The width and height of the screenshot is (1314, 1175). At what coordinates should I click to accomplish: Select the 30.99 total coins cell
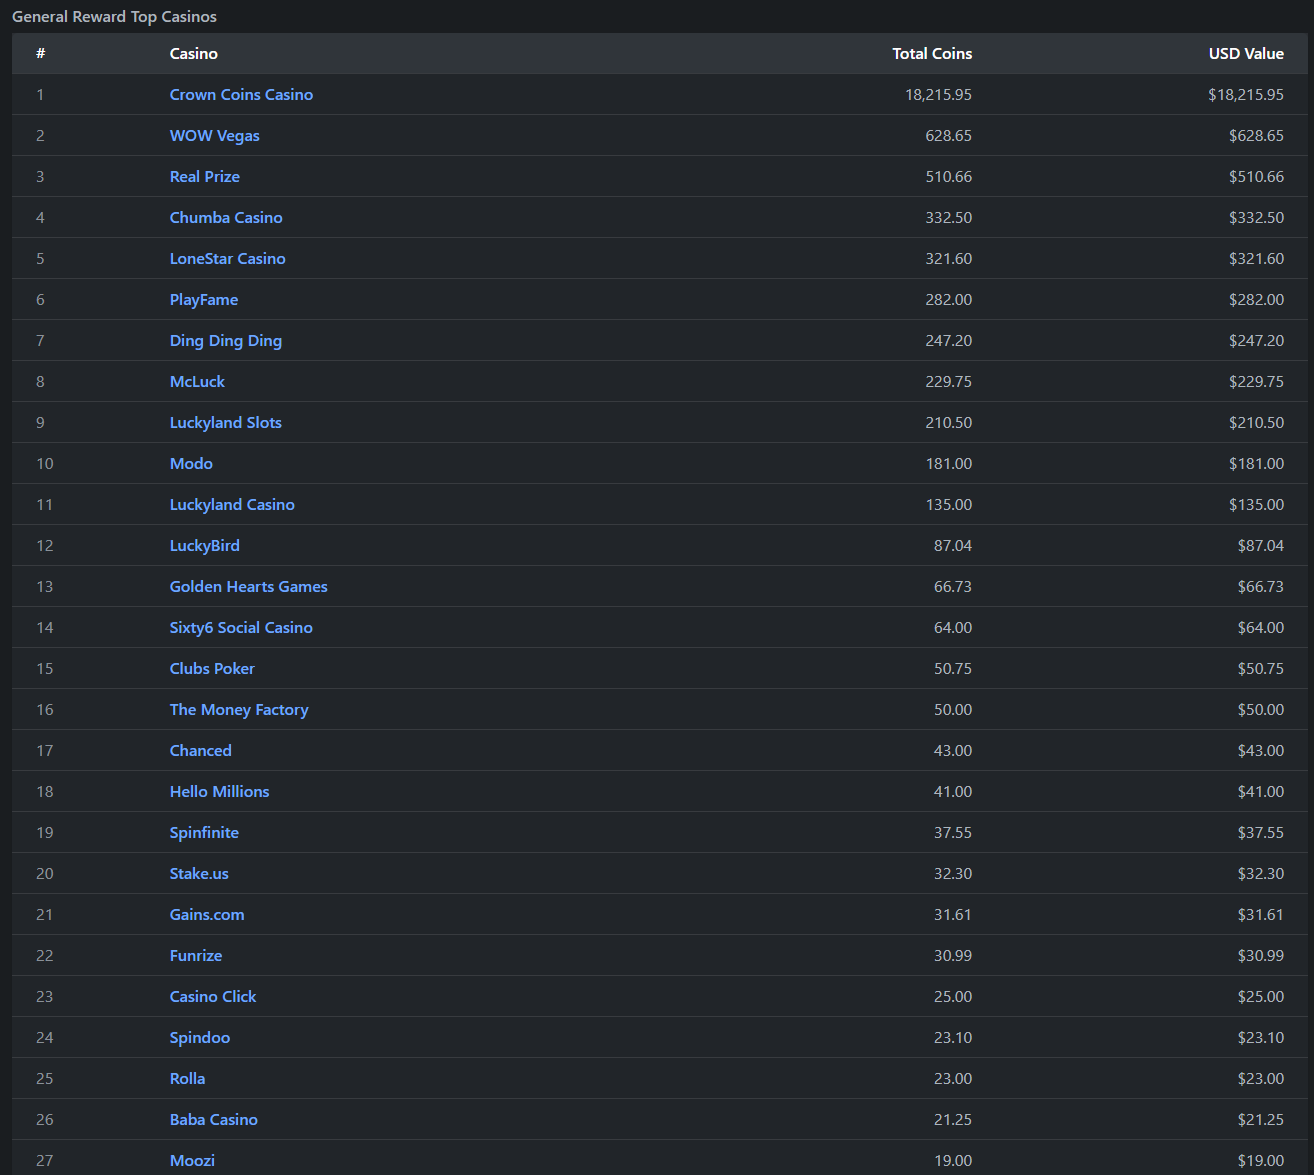click(x=952, y=955)
